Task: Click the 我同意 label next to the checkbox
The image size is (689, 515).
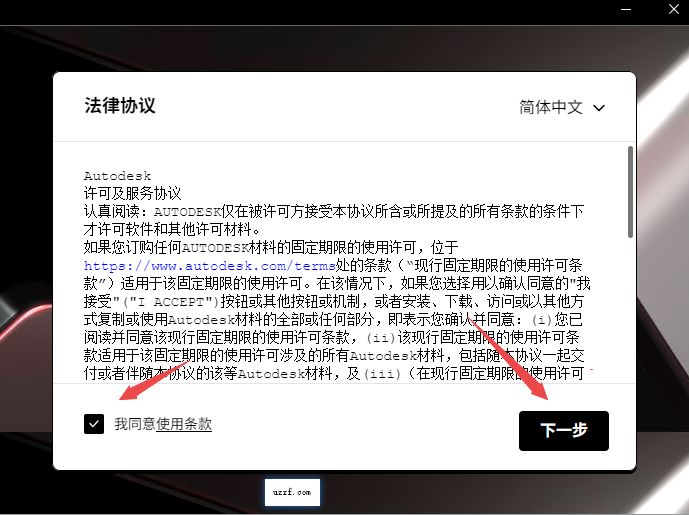Action: 134,424
